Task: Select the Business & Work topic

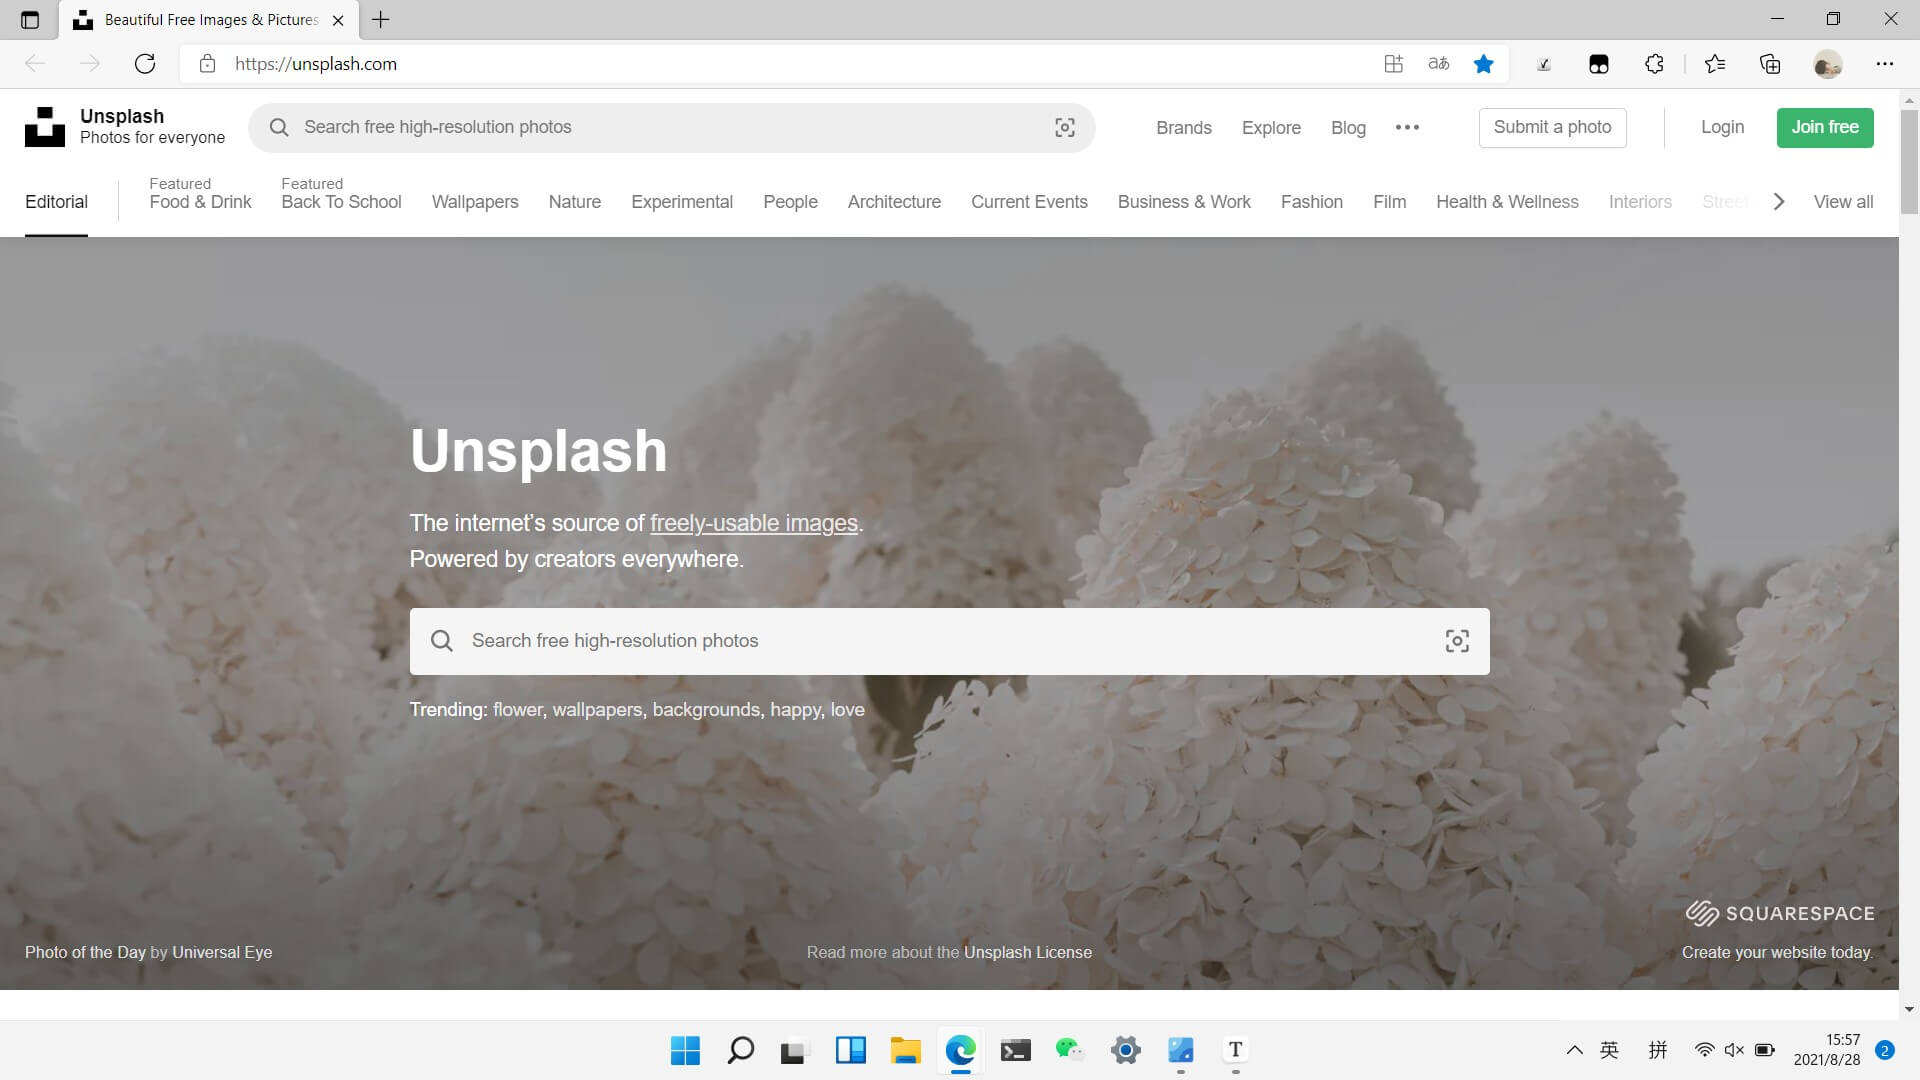Action: [1184, 202]
